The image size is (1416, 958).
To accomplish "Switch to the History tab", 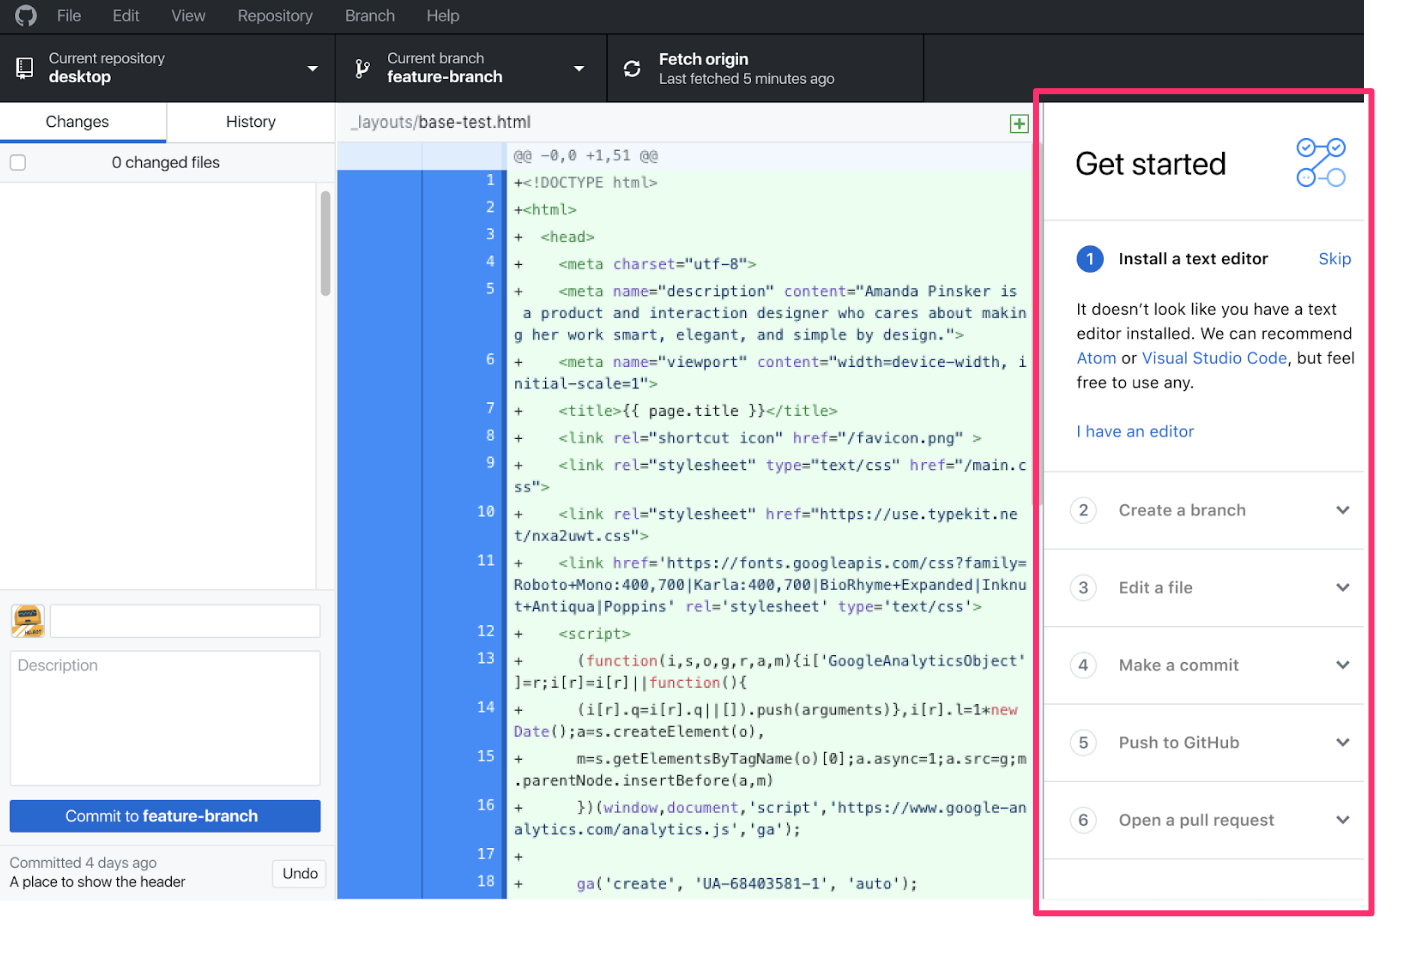I will point(249,121).
